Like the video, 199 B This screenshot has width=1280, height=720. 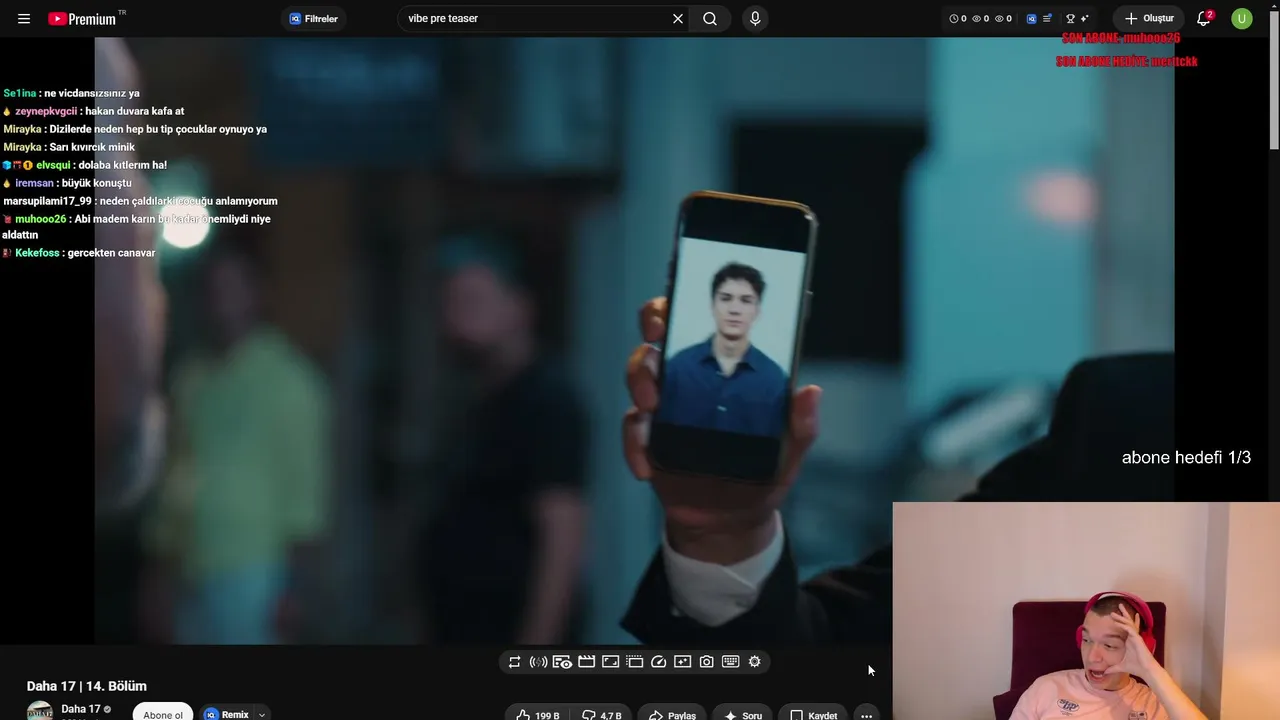pos(538,715)
